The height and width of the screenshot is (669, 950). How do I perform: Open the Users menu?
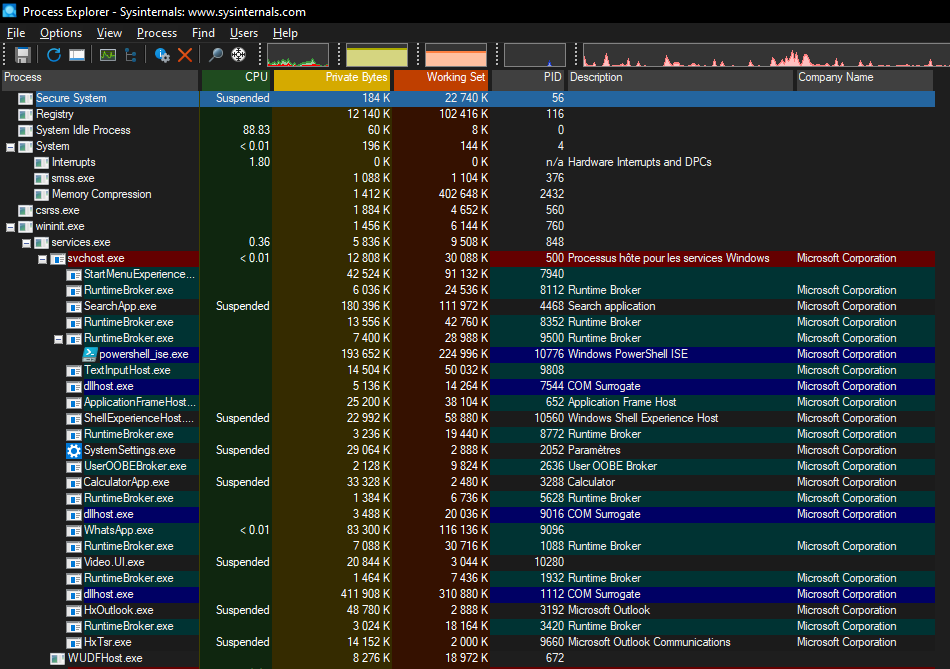point(244,33)
